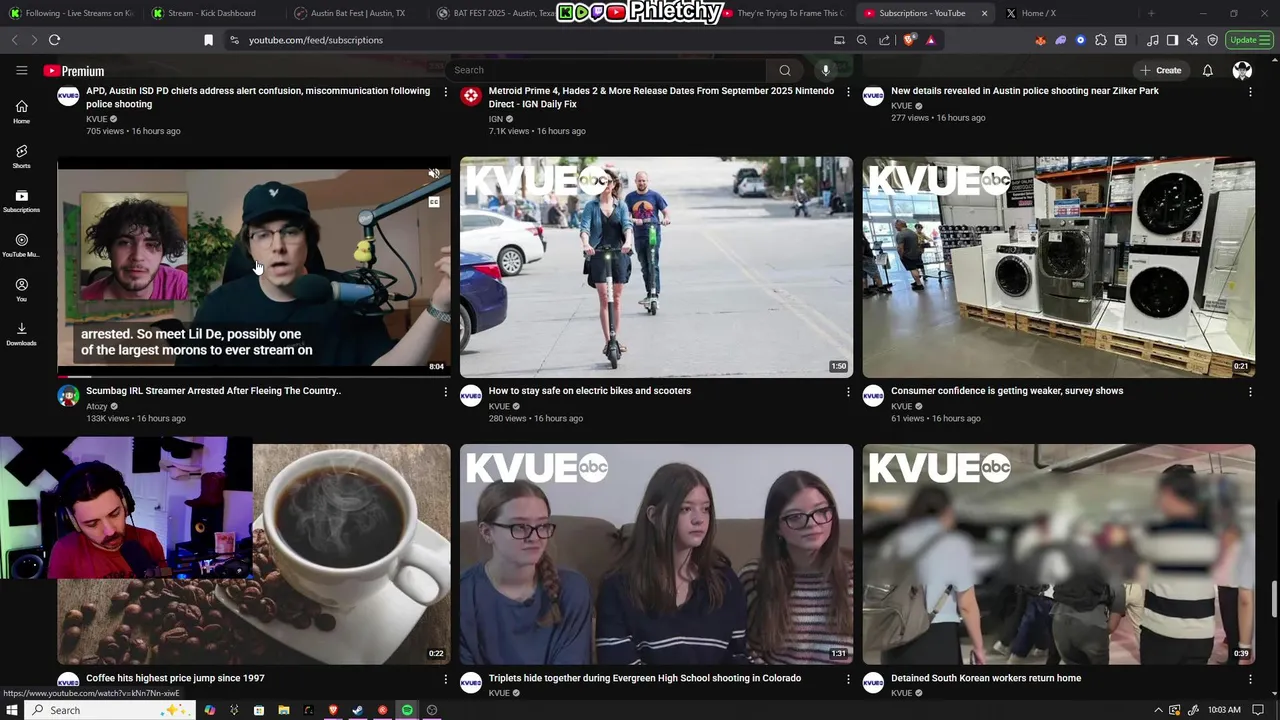This screenshot has height=720, width=1280.
Task: Open Brave Rewards triangle icon
Action: [x=931, y=40]
